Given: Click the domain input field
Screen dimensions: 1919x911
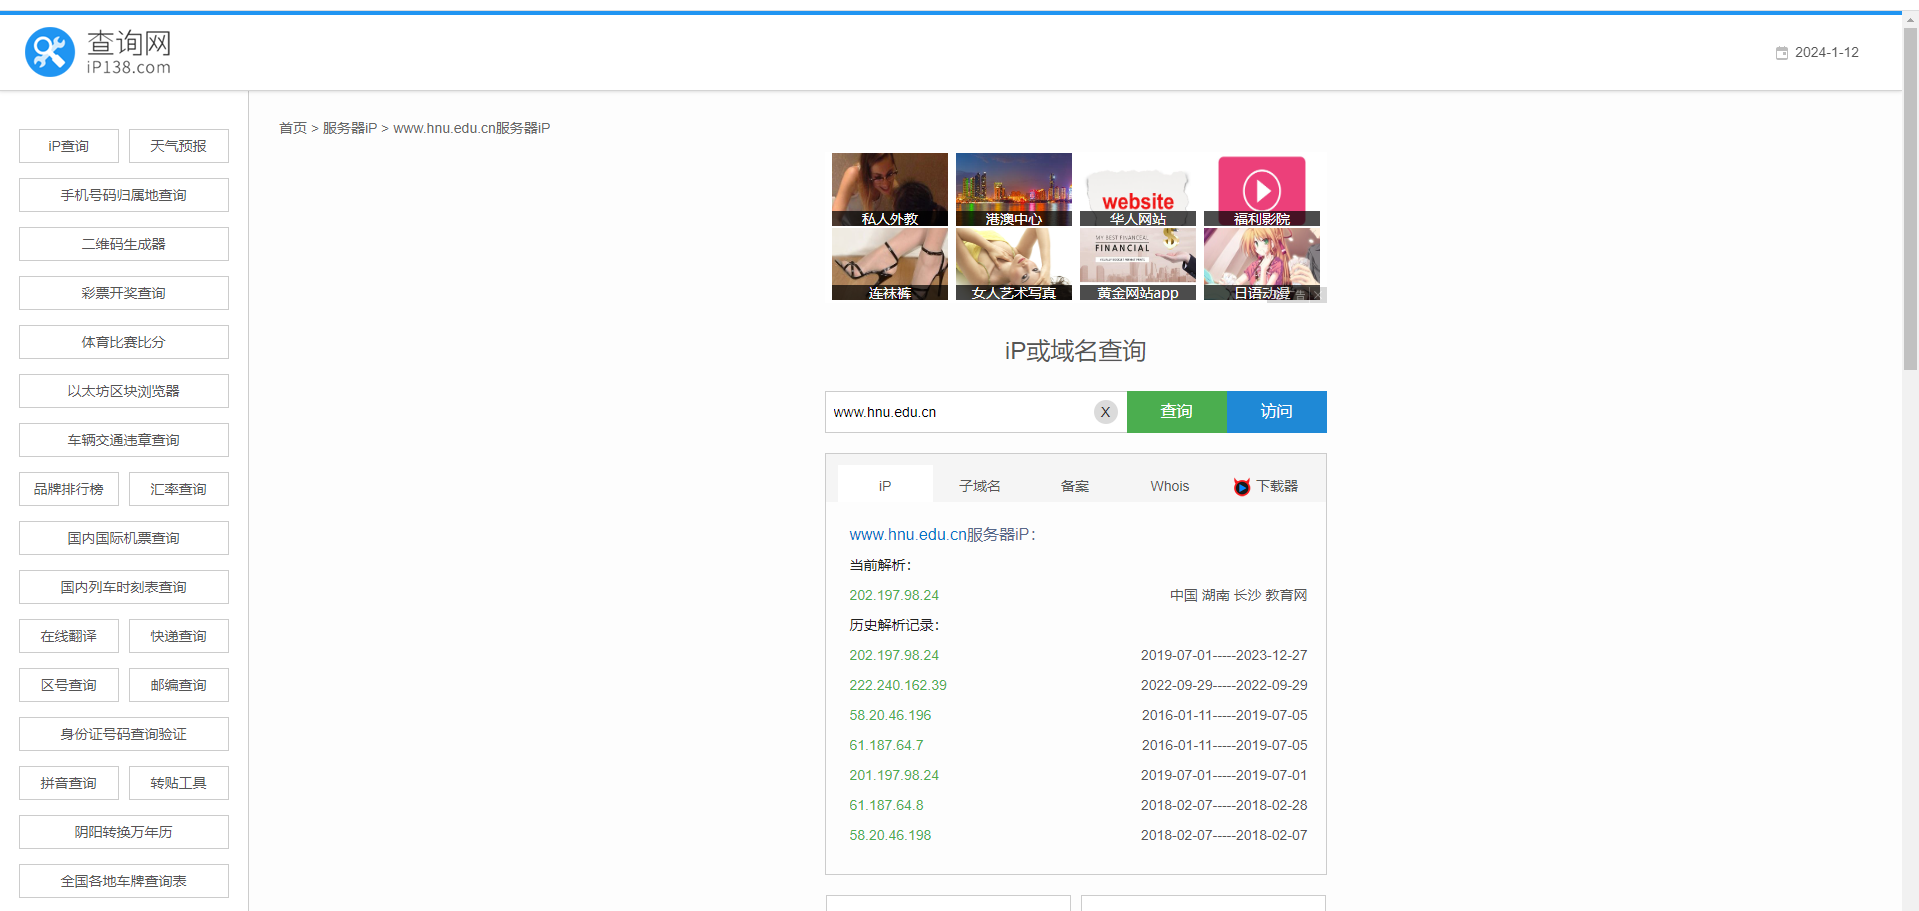Looking at the screenshot, I should pos(958,412).
